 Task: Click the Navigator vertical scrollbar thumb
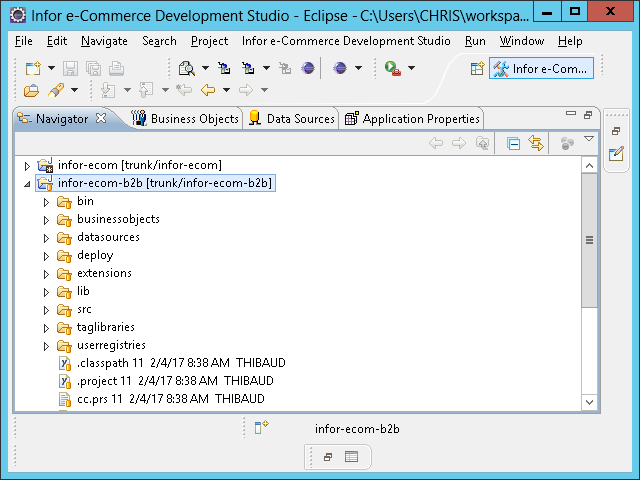click(x=589, y=240)
